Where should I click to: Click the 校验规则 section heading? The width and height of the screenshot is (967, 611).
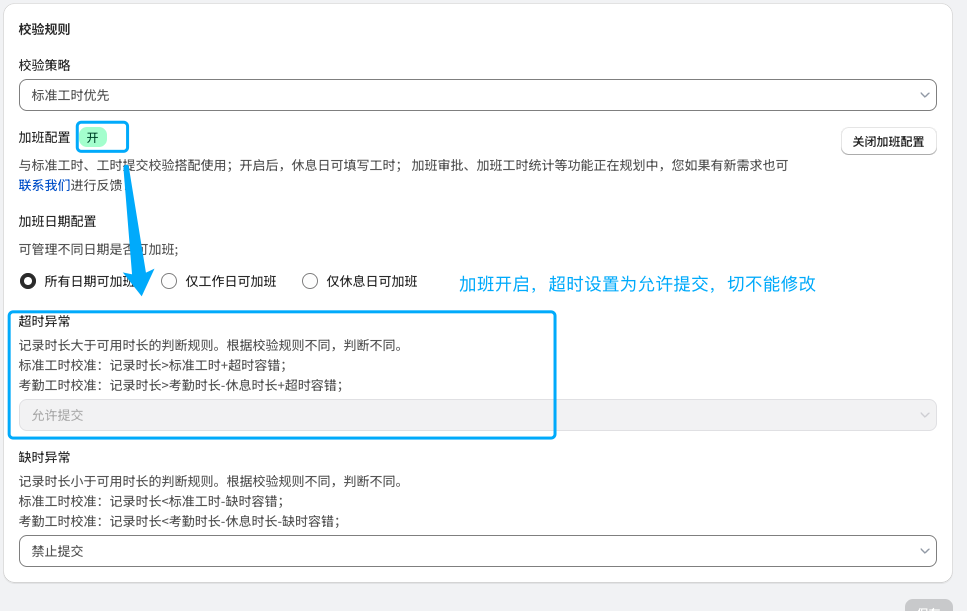click(x=45, y=29)
